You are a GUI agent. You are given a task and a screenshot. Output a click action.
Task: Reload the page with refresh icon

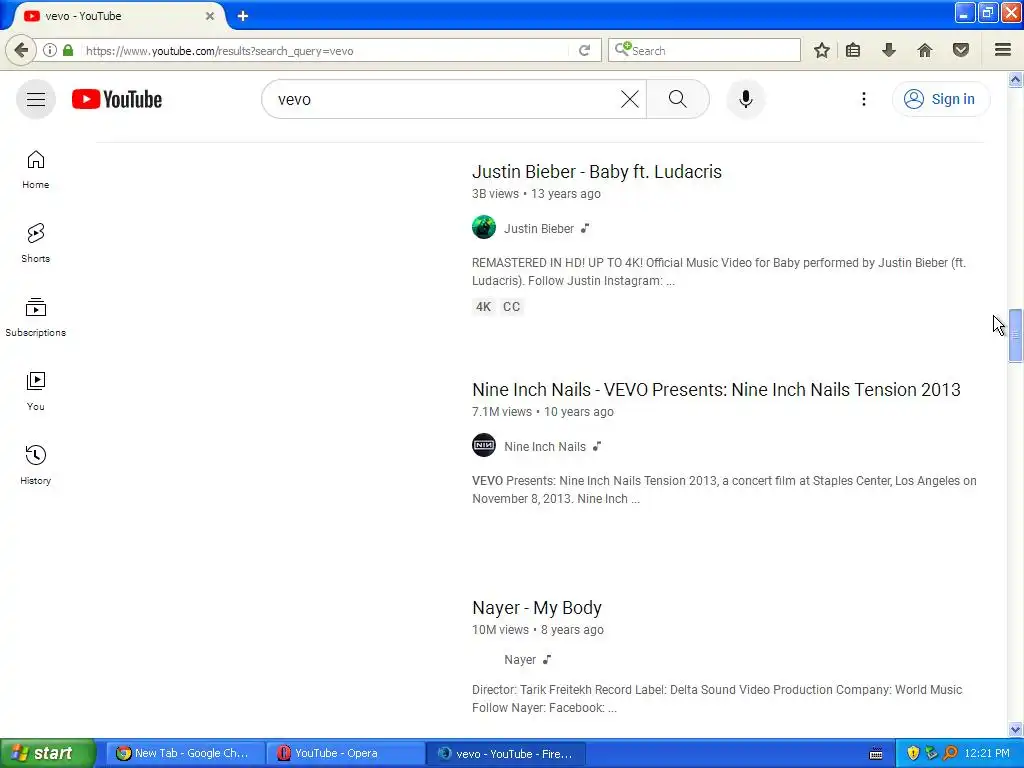pyautogui.click(x=584, y=50)
